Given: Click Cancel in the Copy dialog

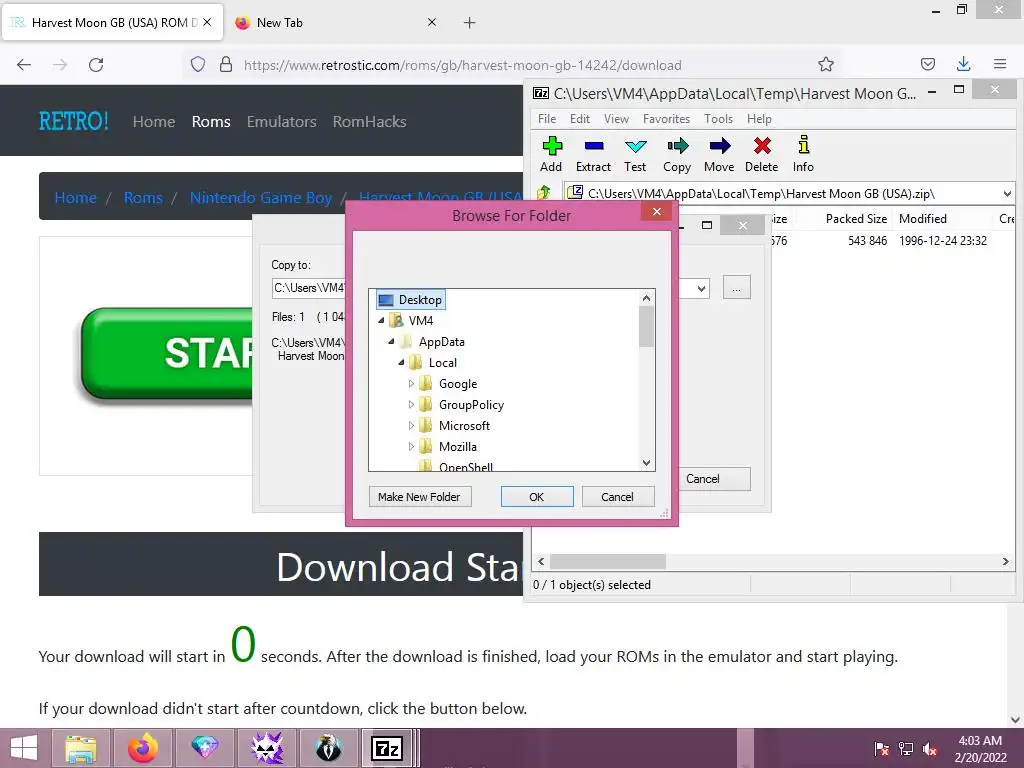Looking at the screenshot, I should click(x=714, y=479).
